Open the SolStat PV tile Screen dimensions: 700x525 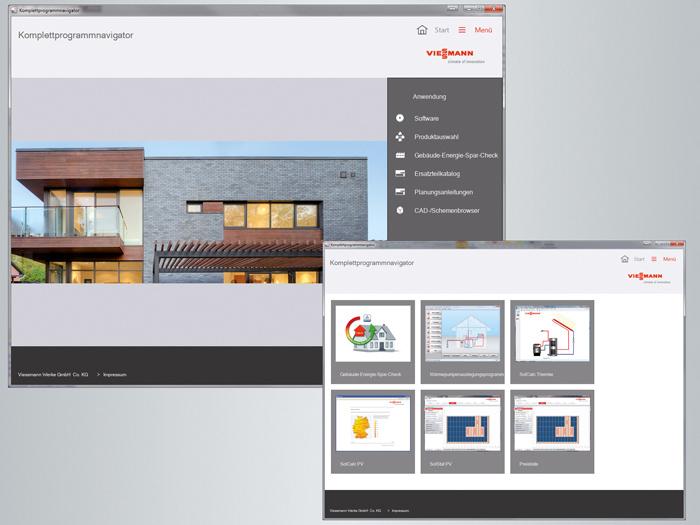point(462,431)
